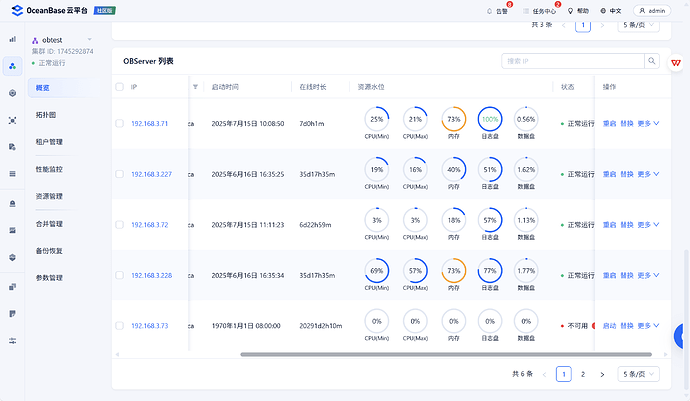The width and height of the screenshot is (690, 401).
Task: Click the cube package sidebar icon
Action: [x=12, y=258]
